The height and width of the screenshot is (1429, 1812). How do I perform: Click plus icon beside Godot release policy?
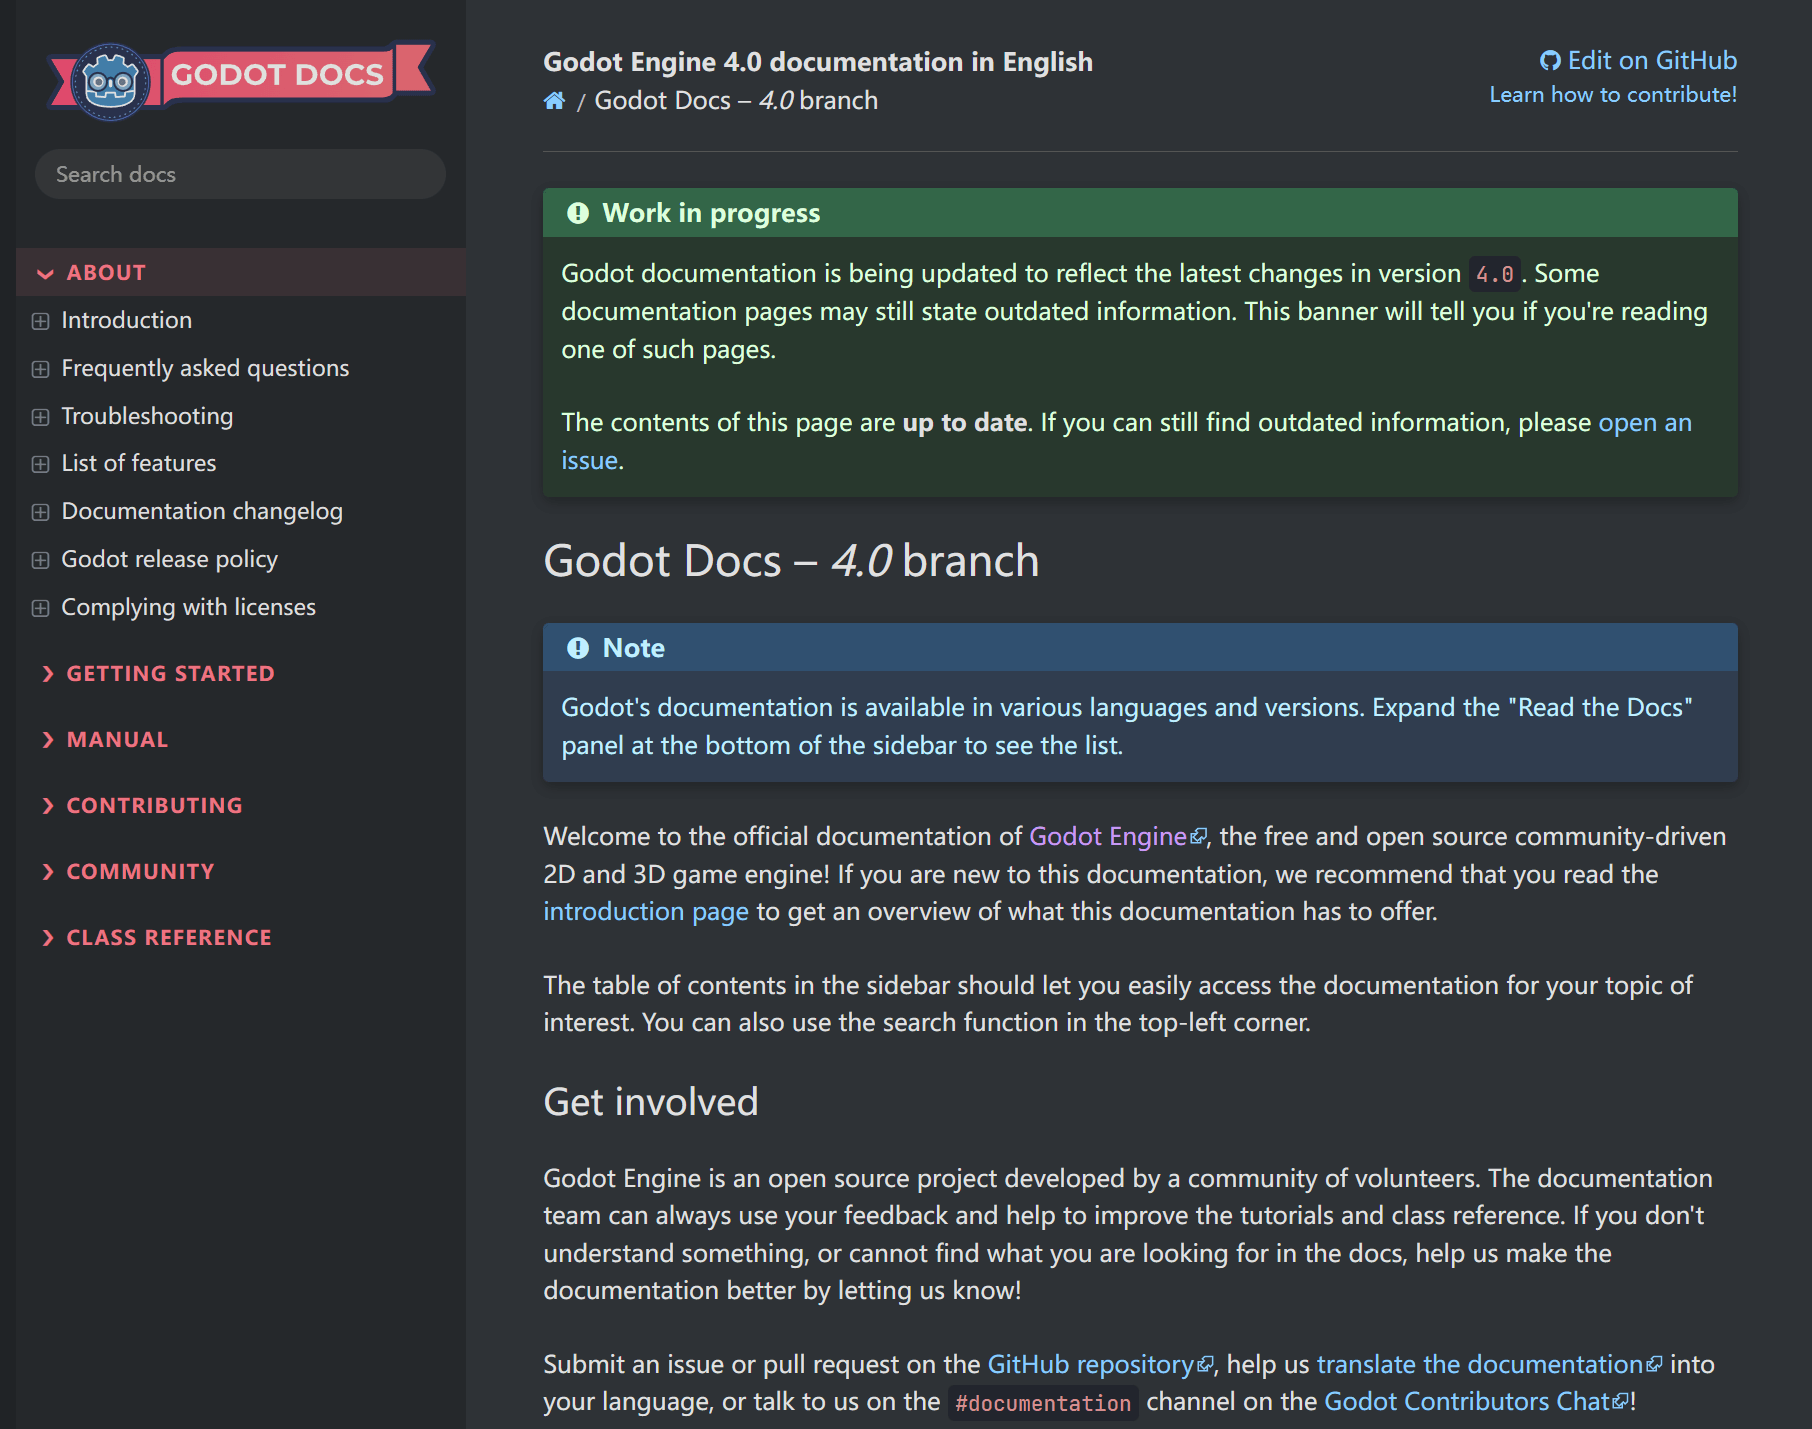tap(40, 560)
